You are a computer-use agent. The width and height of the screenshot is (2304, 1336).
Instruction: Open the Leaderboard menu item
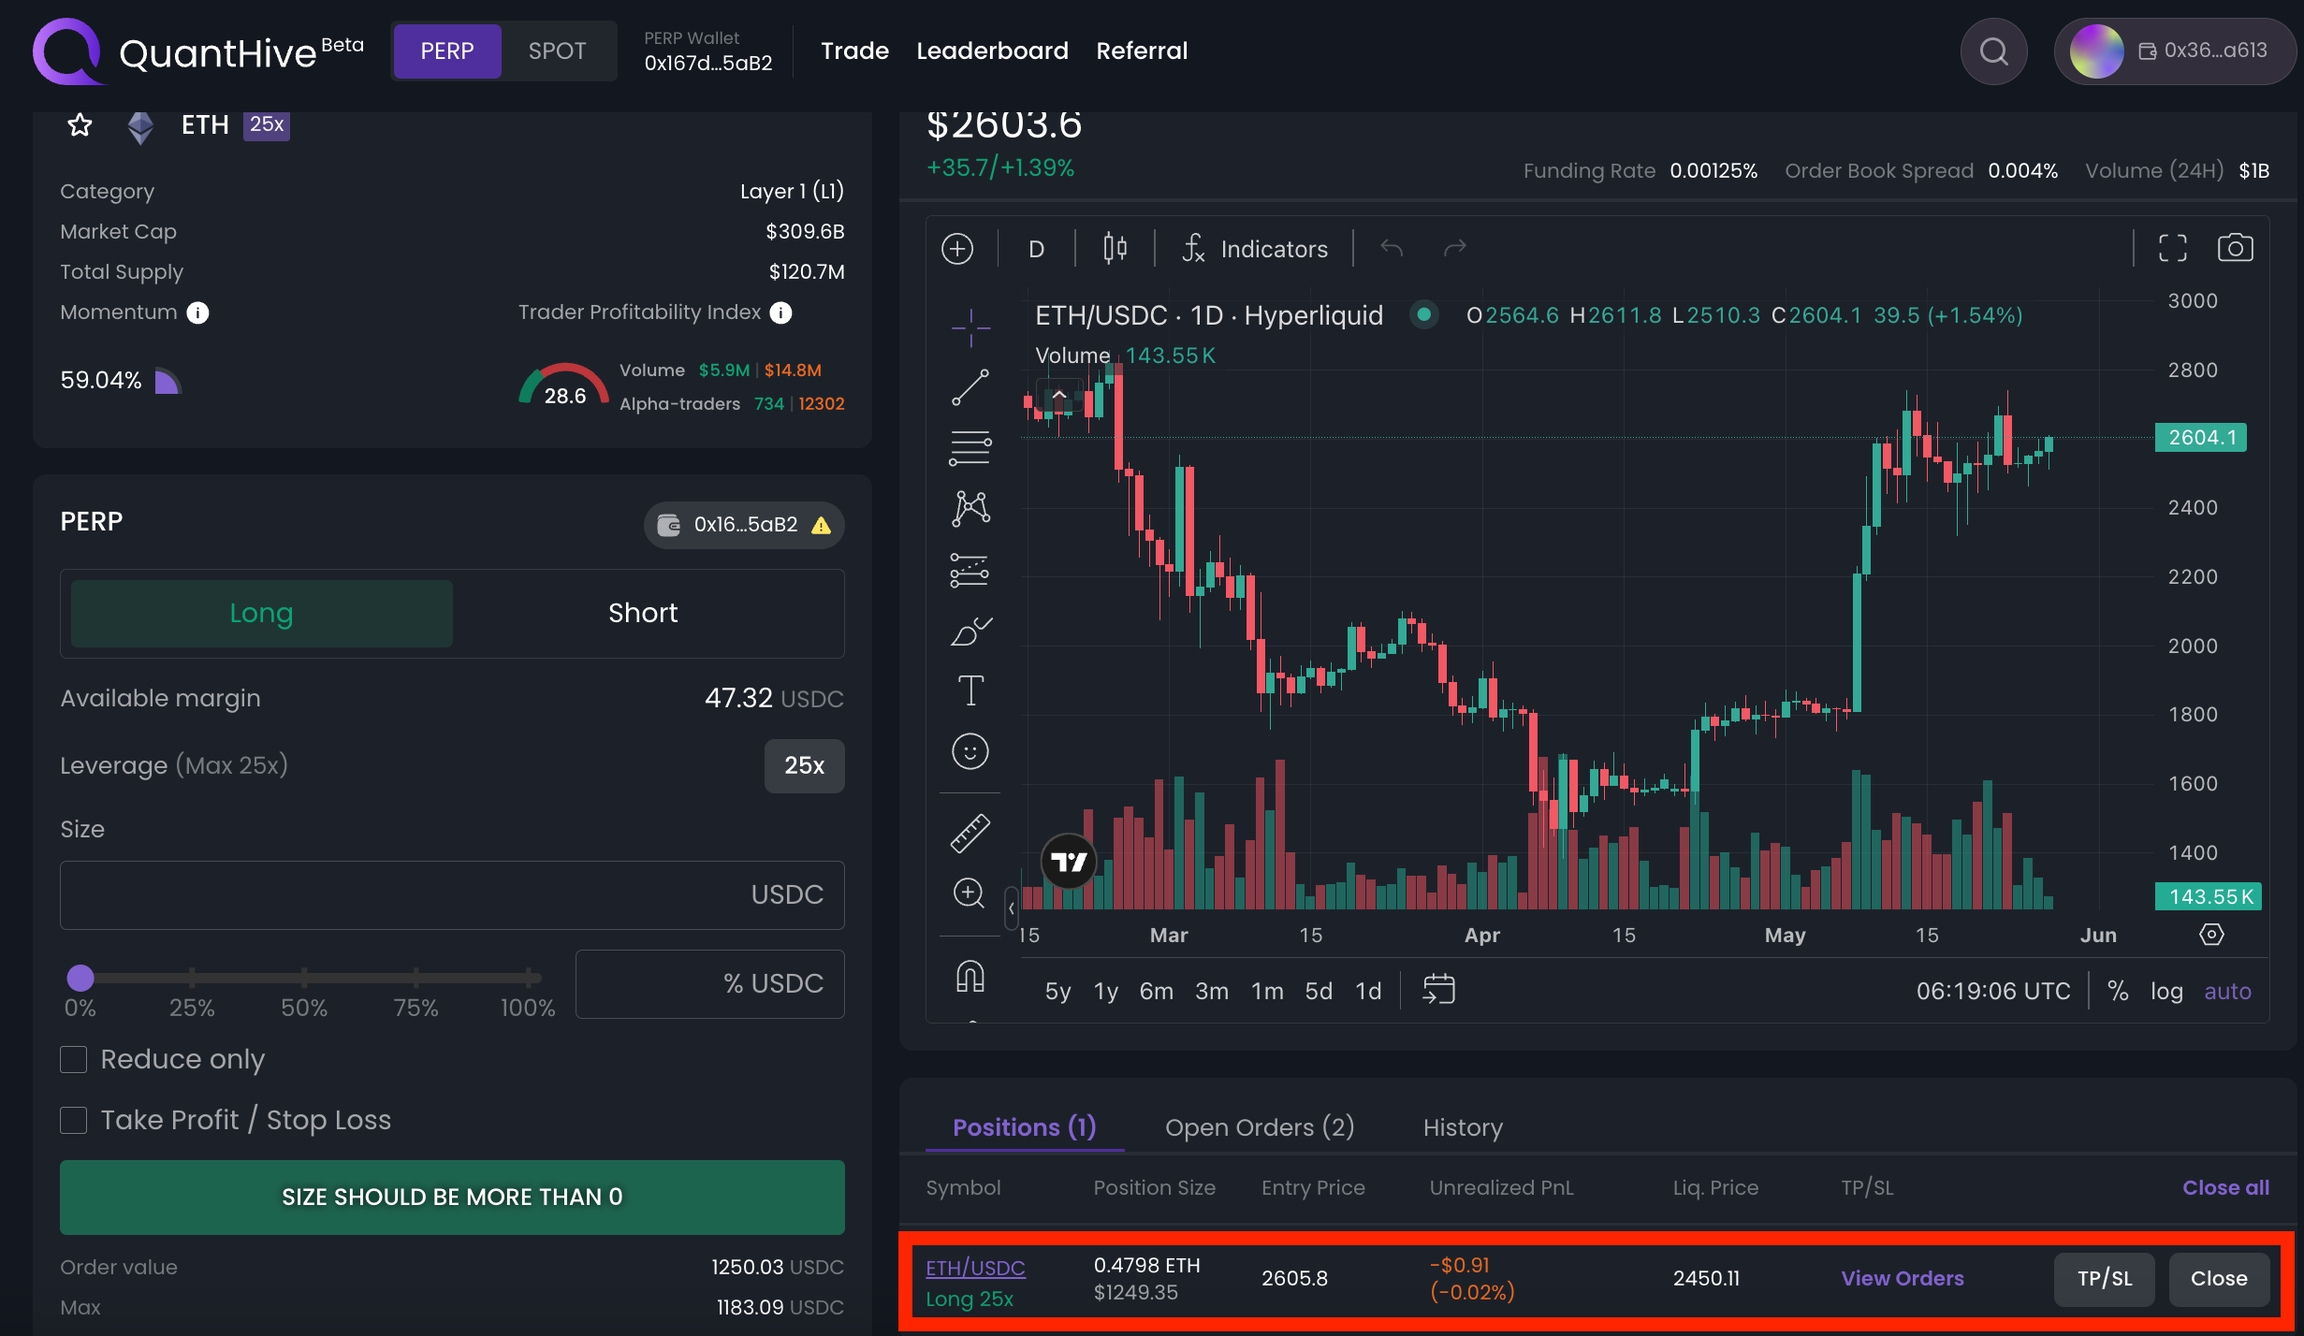tap(992, 51)
